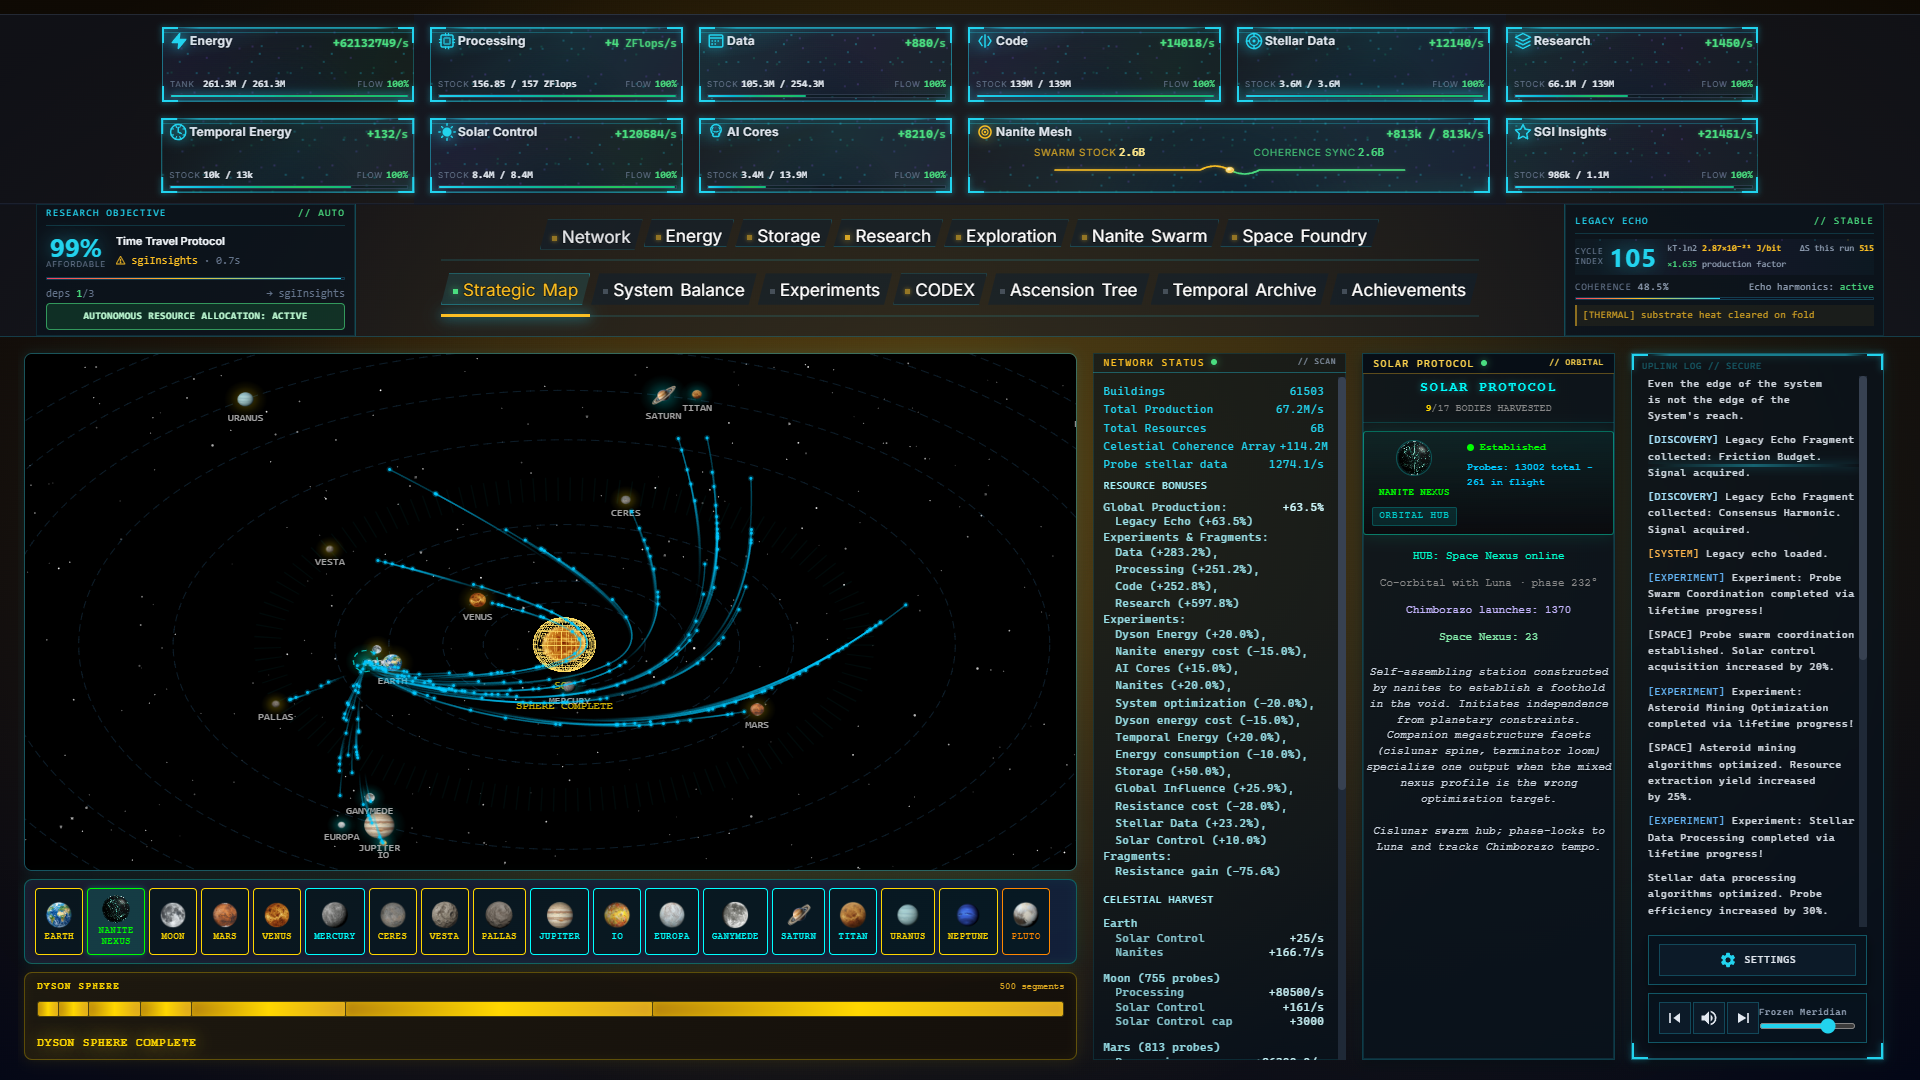This screenshot has width=1920, height=1080.
Task: Select the Ganymede body icon
Action: click(735, 921)
